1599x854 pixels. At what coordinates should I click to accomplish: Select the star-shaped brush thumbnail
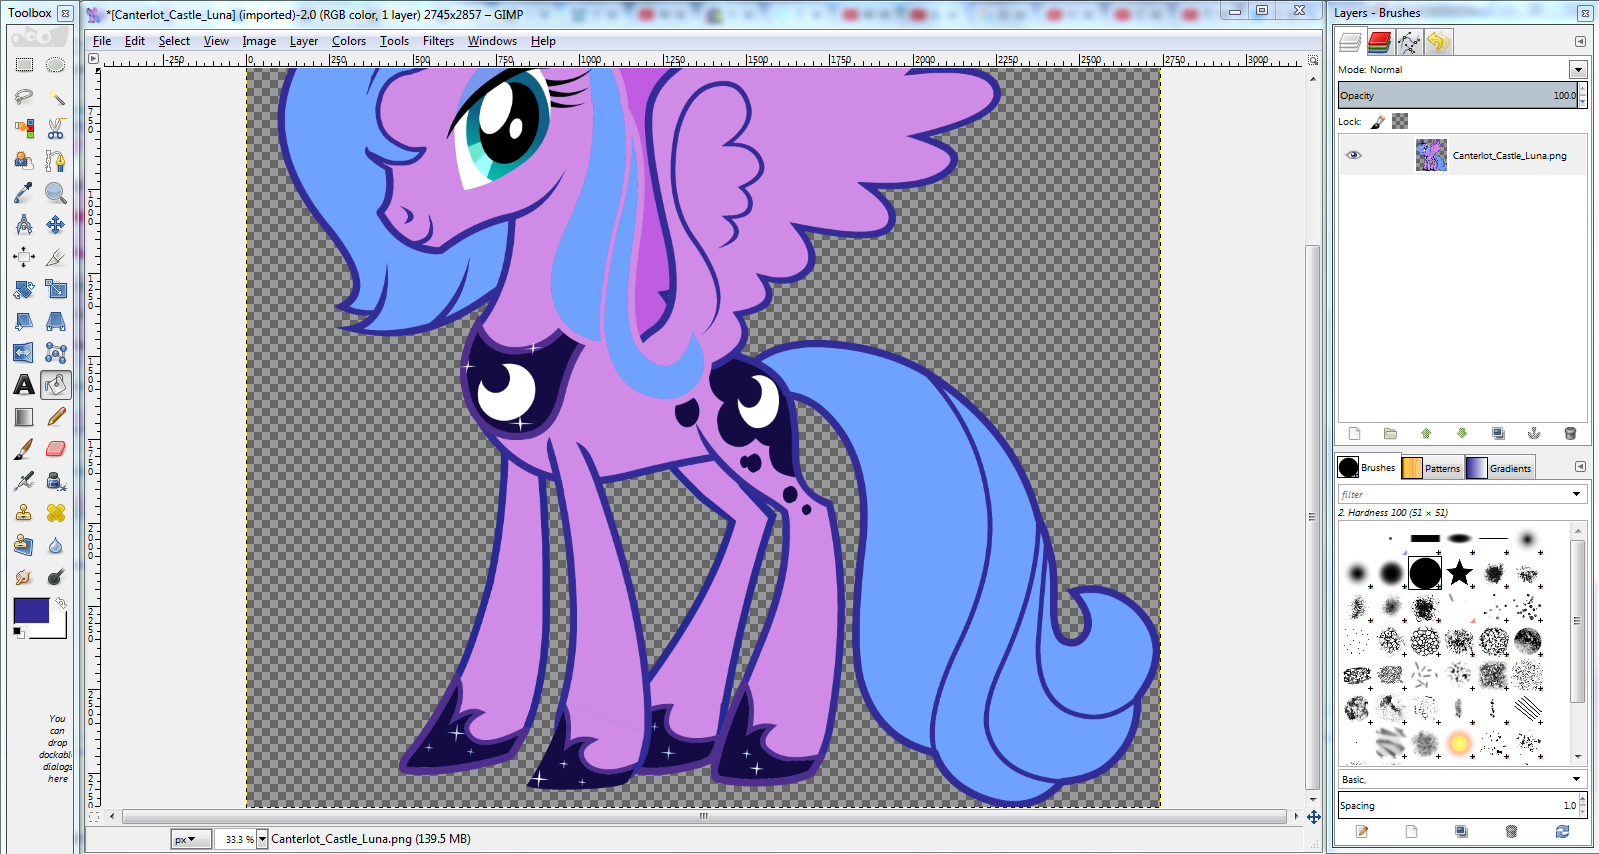tap(1459, 573)
